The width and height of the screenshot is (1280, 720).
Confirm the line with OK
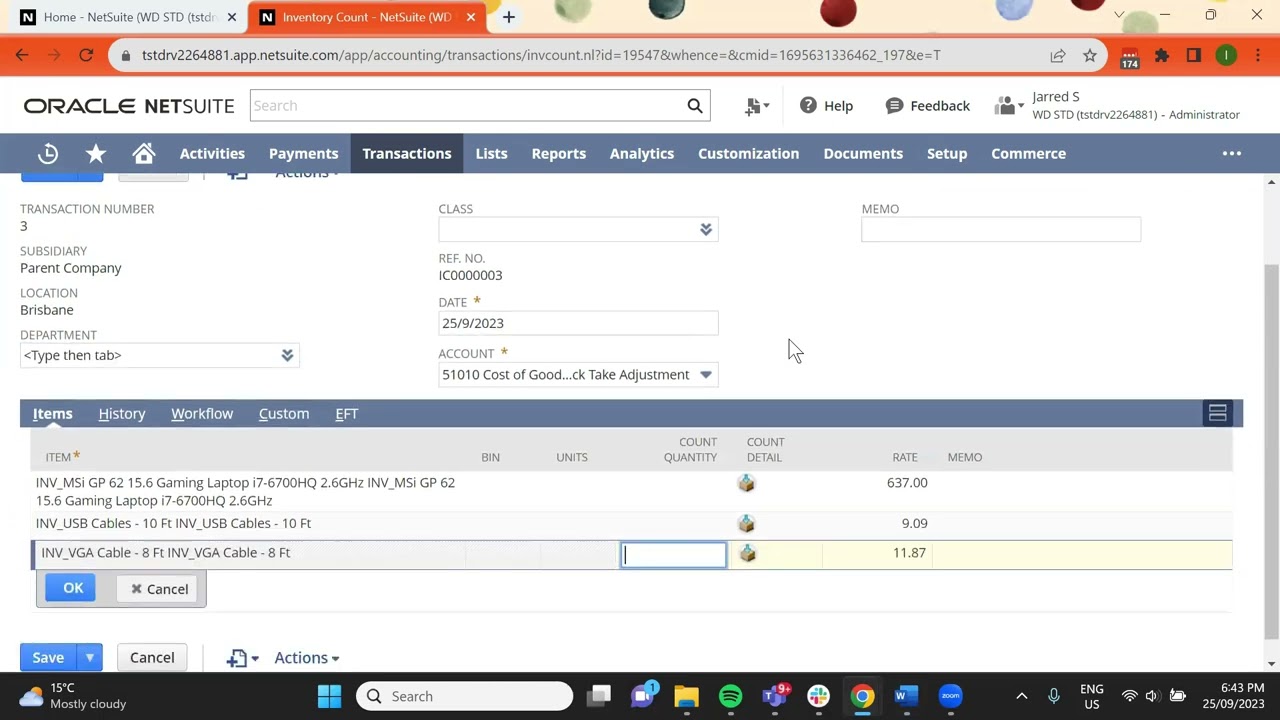(73, 588)
